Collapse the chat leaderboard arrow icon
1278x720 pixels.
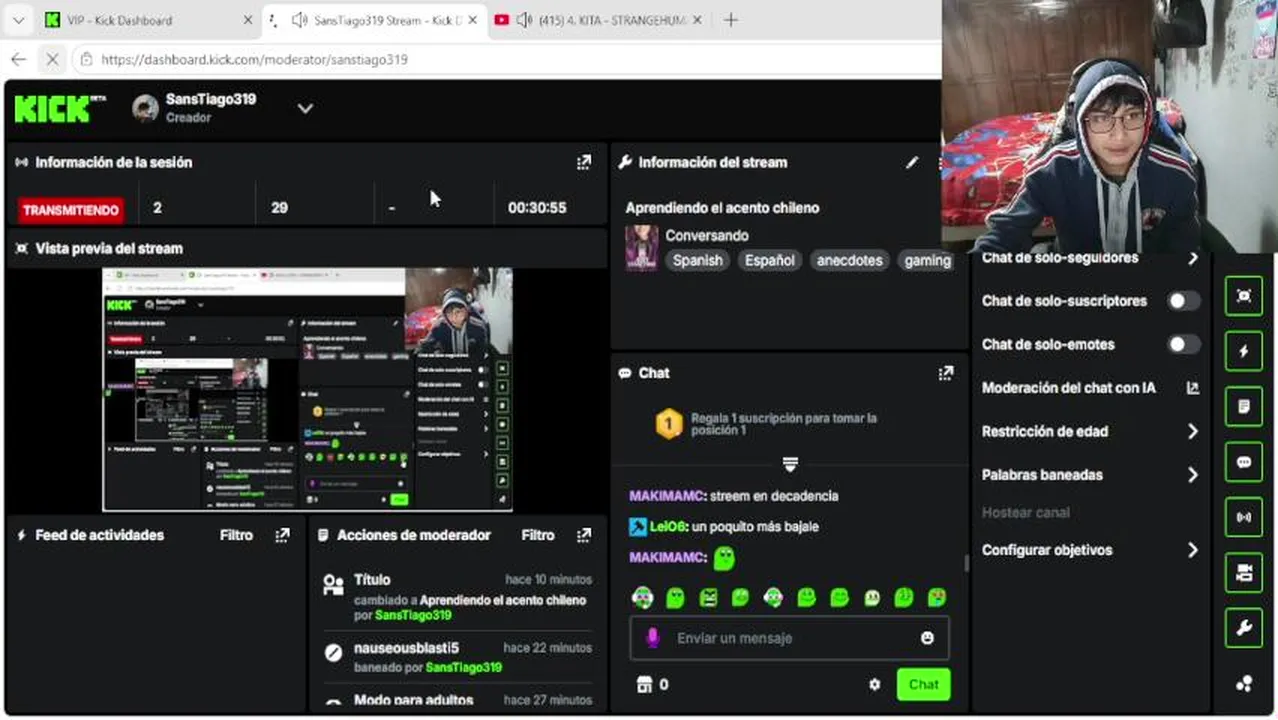(x=790, y=465)
